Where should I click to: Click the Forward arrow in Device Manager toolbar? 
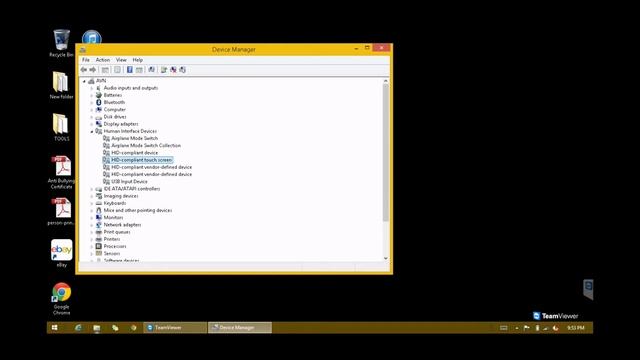[x=93, y=70]
